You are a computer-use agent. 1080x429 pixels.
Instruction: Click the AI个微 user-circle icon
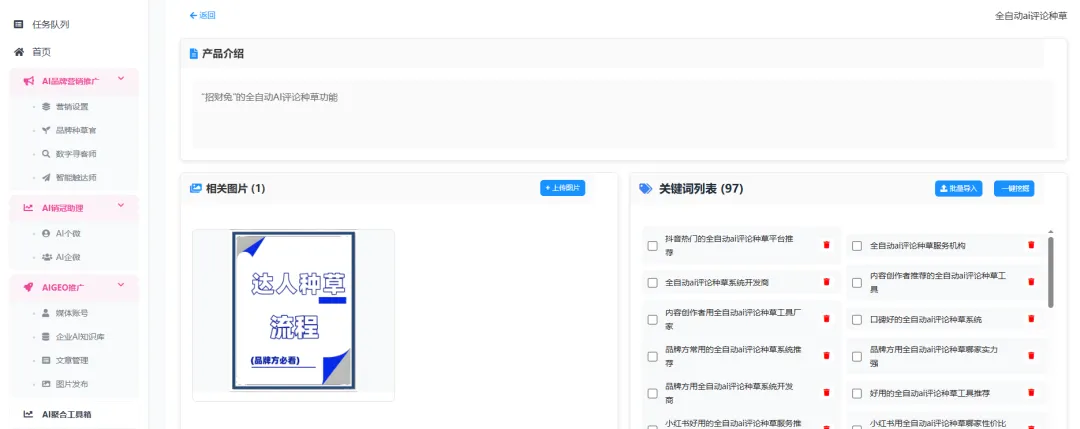point(46,233)
